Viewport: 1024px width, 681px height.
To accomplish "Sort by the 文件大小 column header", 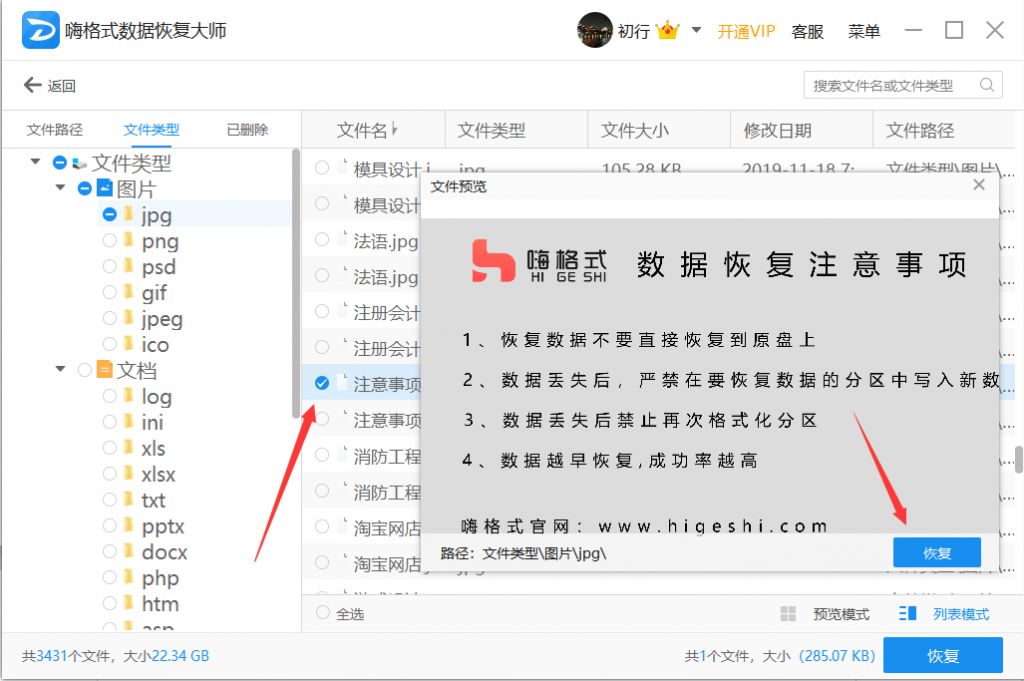I will tap(659, 130).
